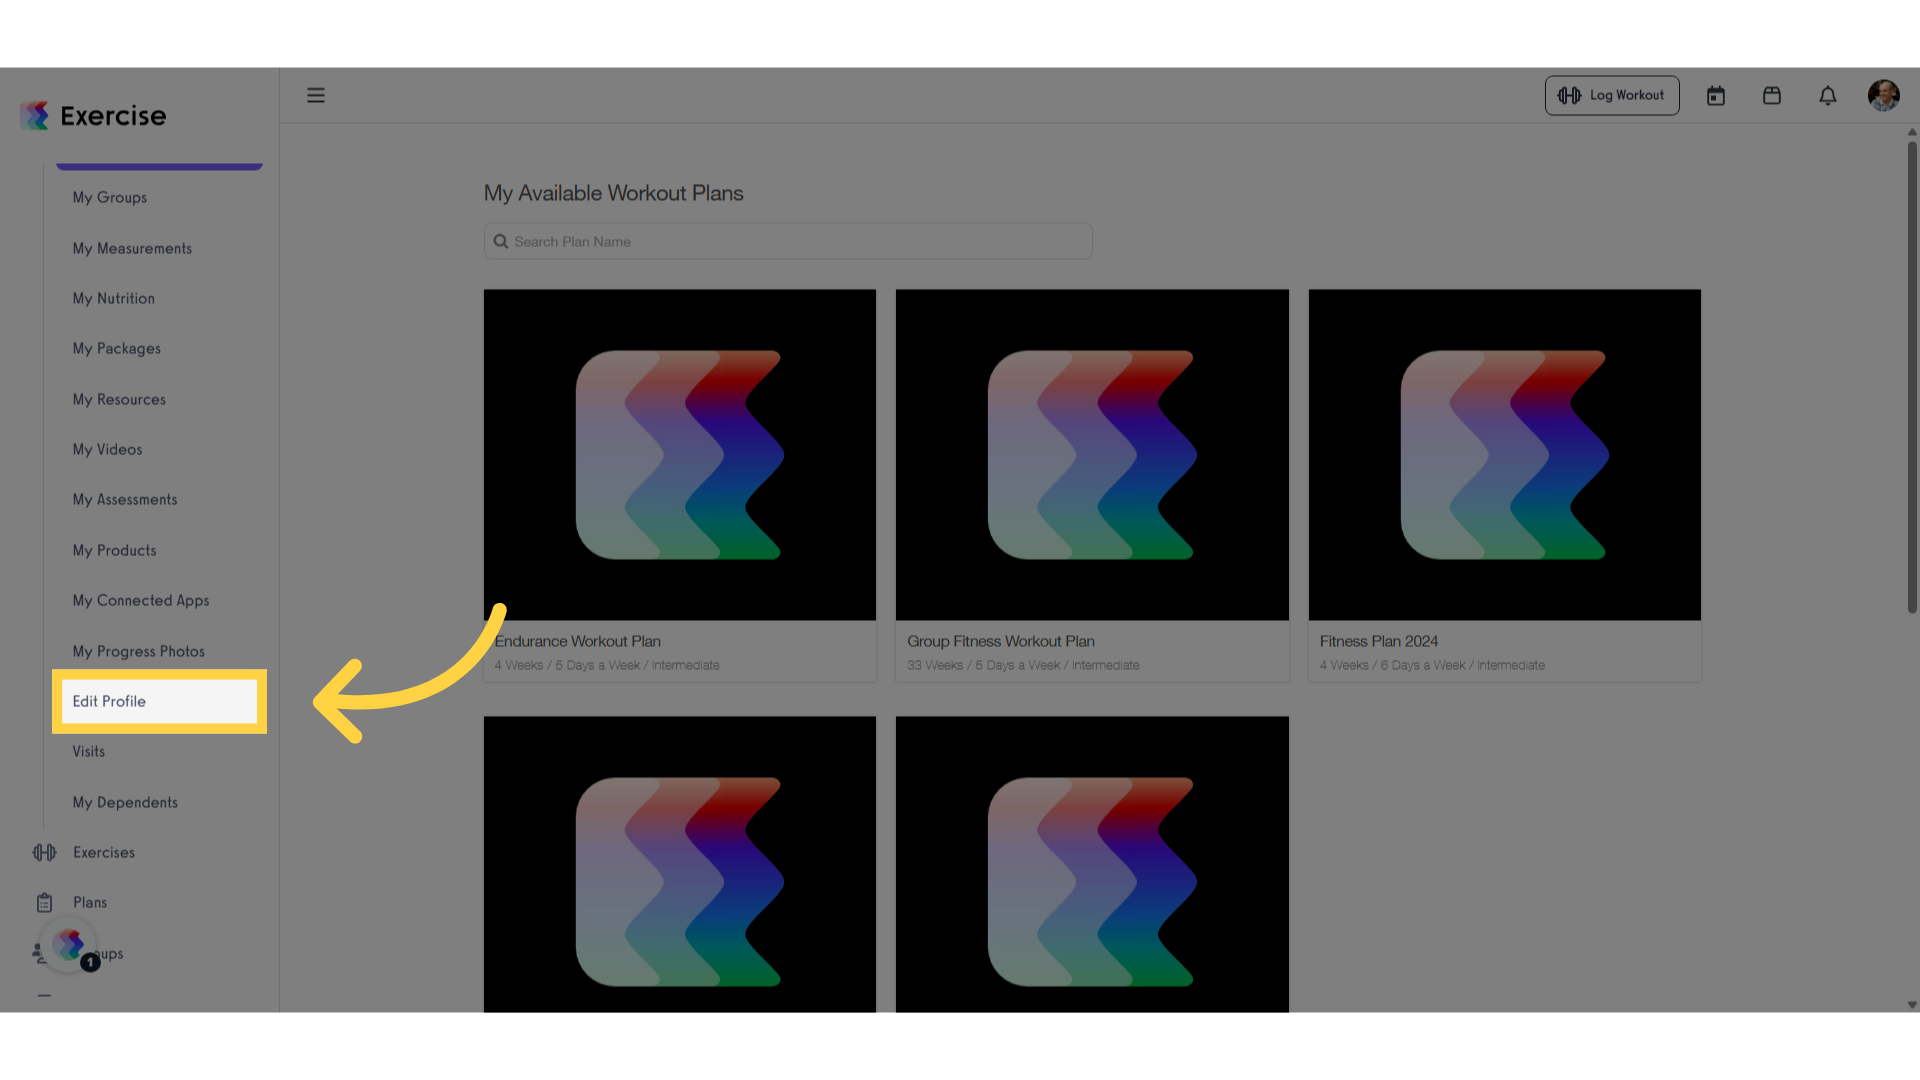Open the notifications bell
Screen dimensions: 1920x1080
1828,96
